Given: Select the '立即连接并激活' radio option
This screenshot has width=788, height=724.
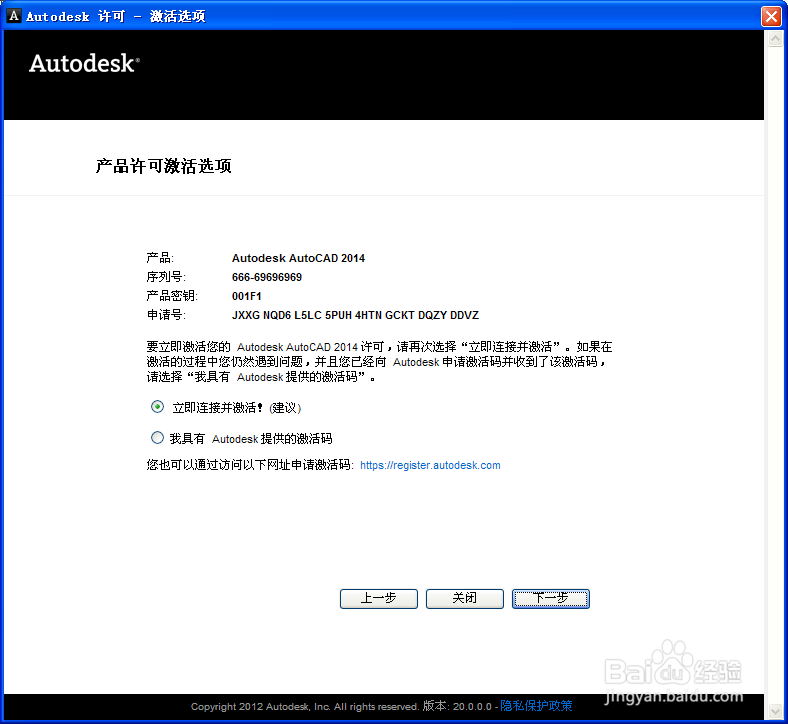Looking at the screenshot, I should coord(157,406).
